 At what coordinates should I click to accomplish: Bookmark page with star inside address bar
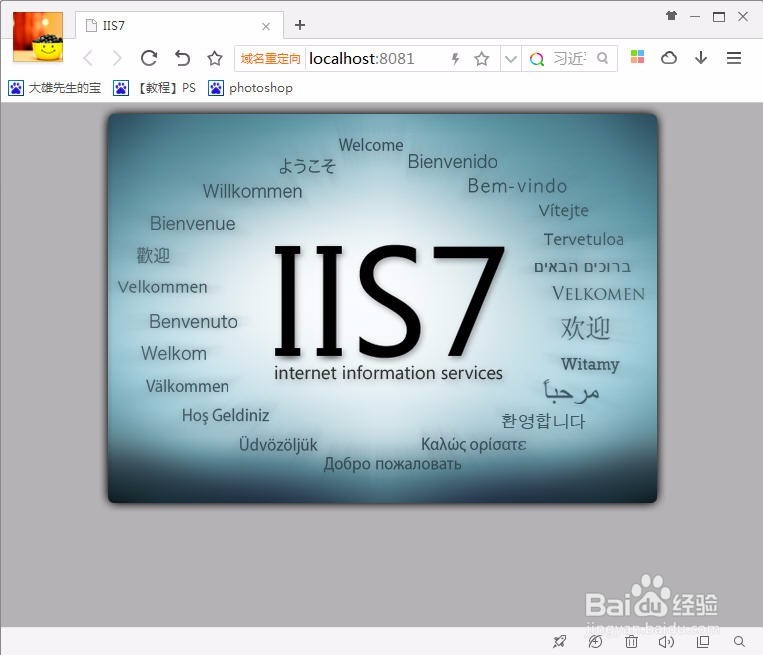pyautogui.click(x=482, y=59)
